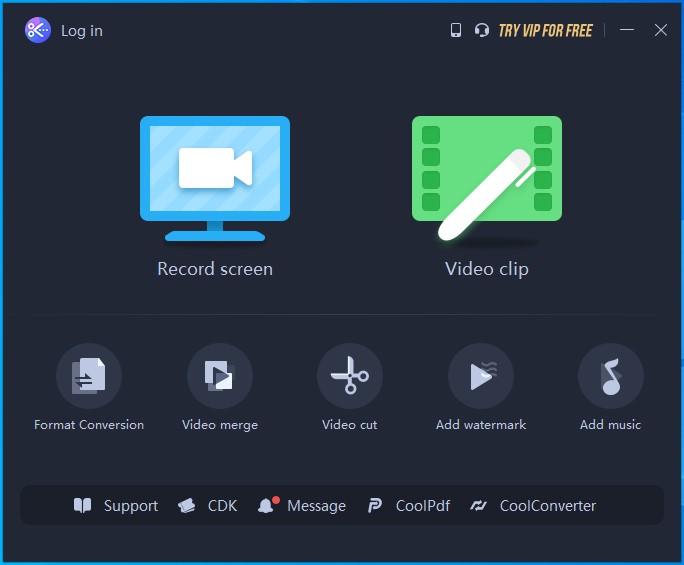Close the application window

click(661, 30)
